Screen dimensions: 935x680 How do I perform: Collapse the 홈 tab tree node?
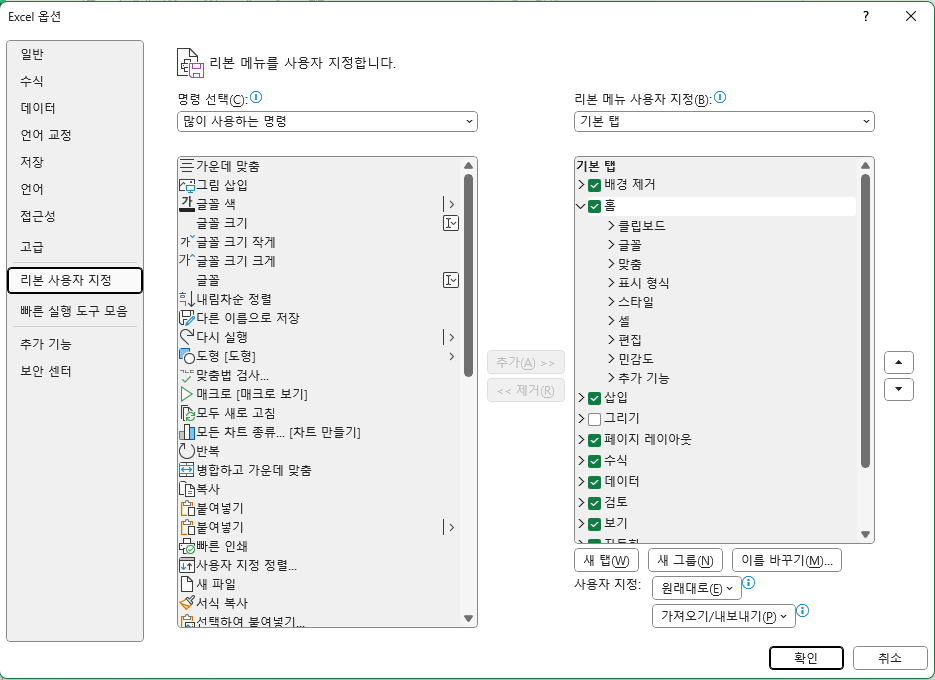(x=581, y=206)
